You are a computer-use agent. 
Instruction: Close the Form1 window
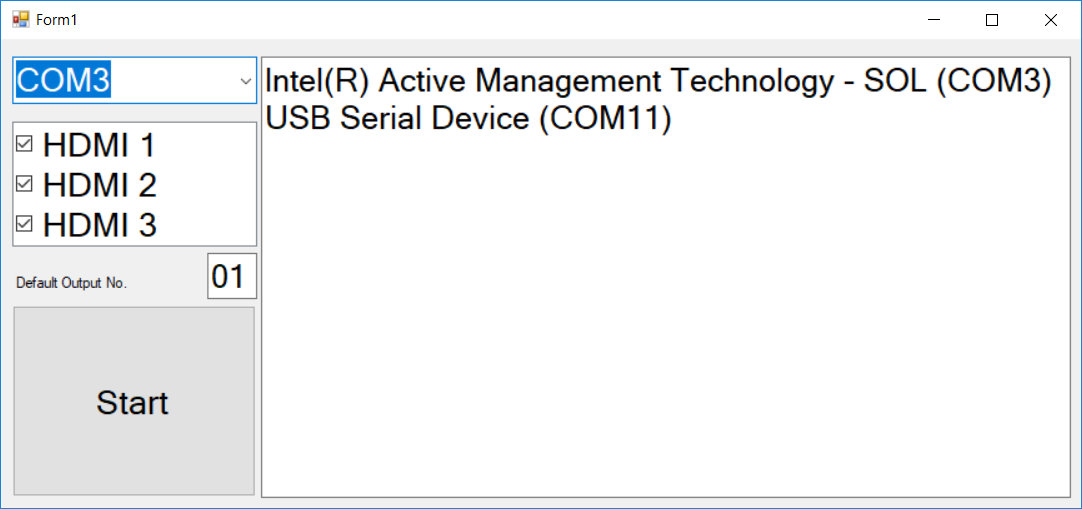pos(1050,20)
